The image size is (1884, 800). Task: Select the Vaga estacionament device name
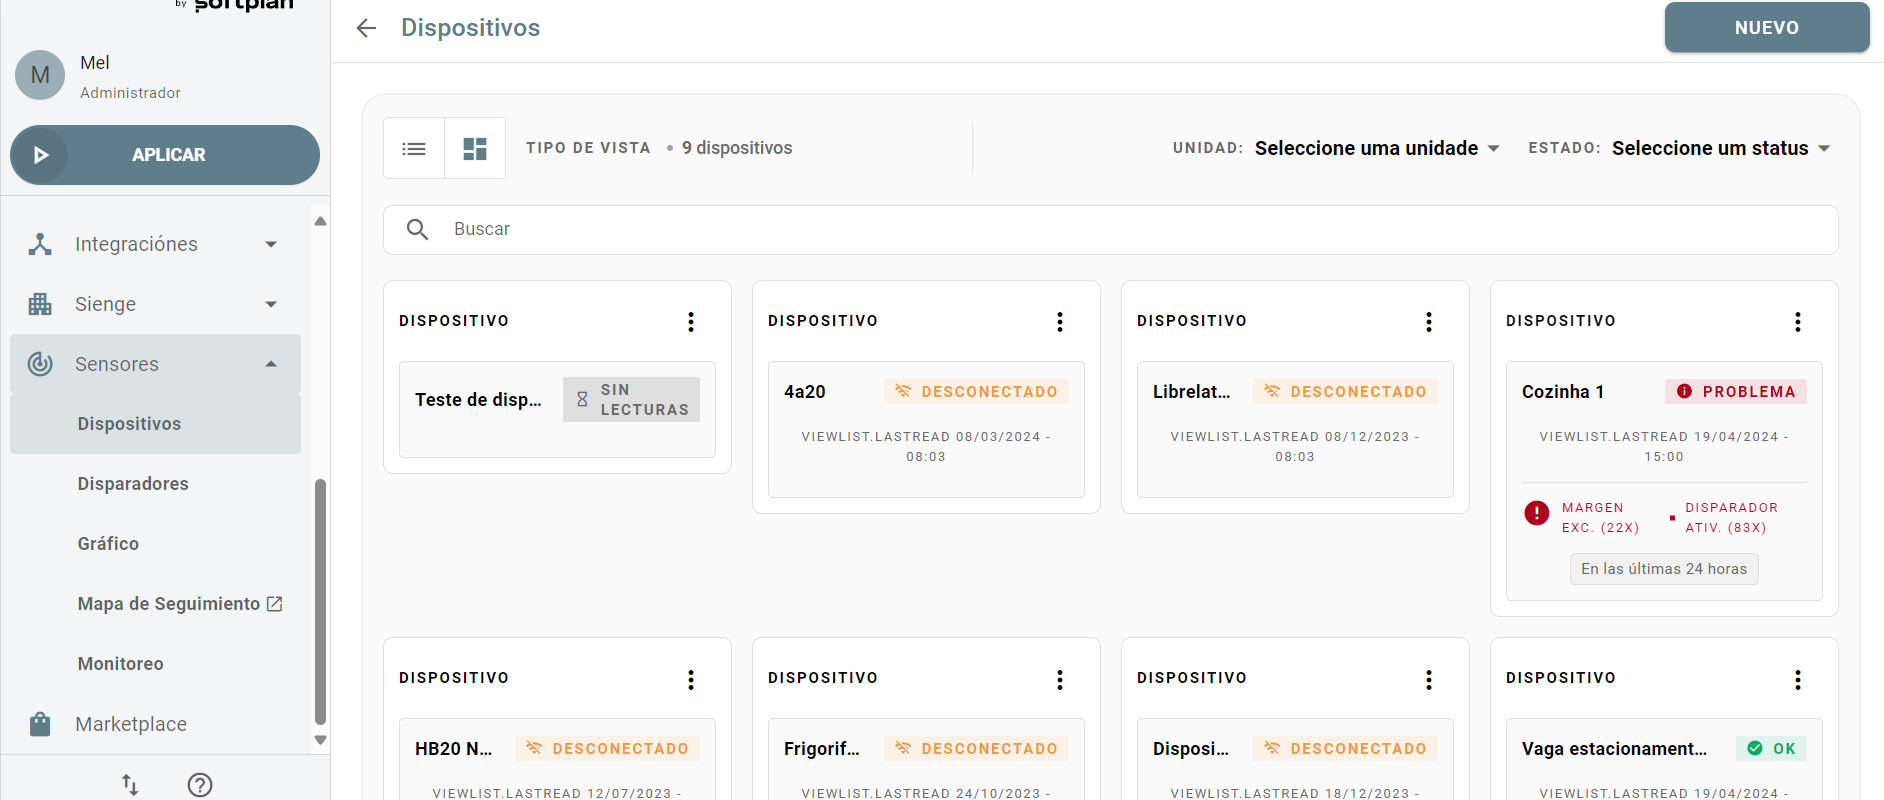point(1614,749)
